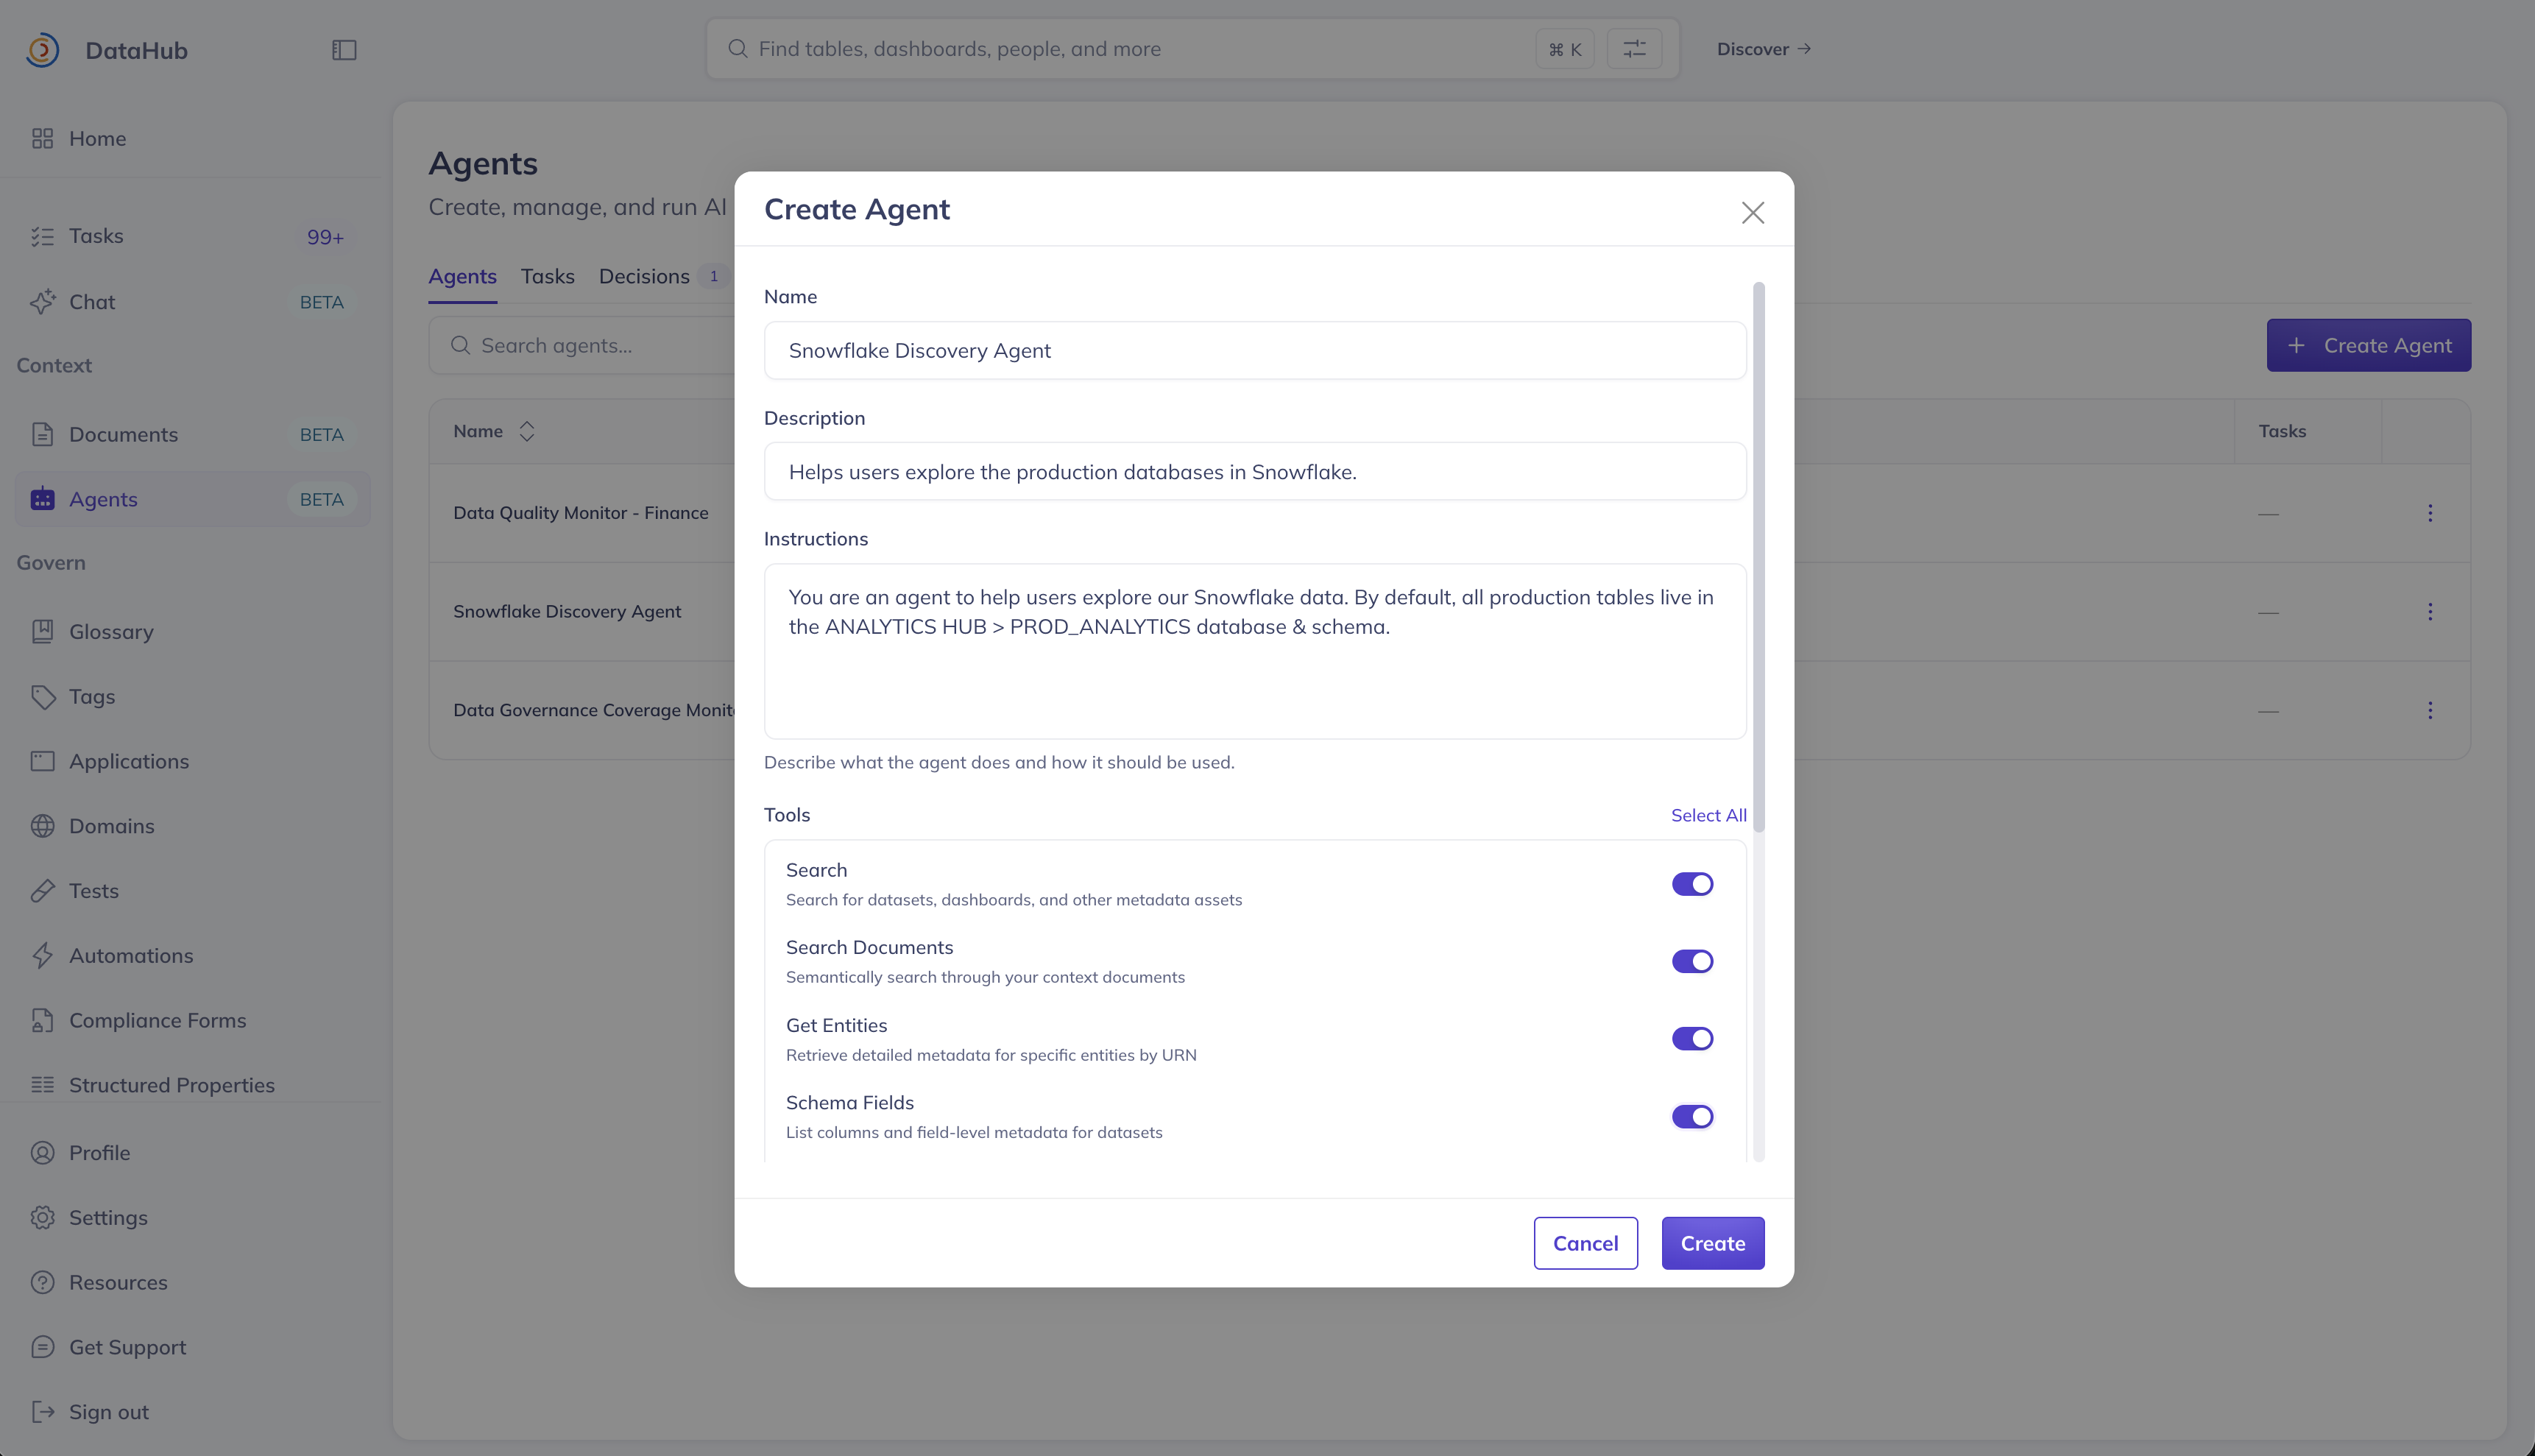This screenshot has width=2535, height=1456.
Task: Click Select All tools link
Action: [1708, 815]
